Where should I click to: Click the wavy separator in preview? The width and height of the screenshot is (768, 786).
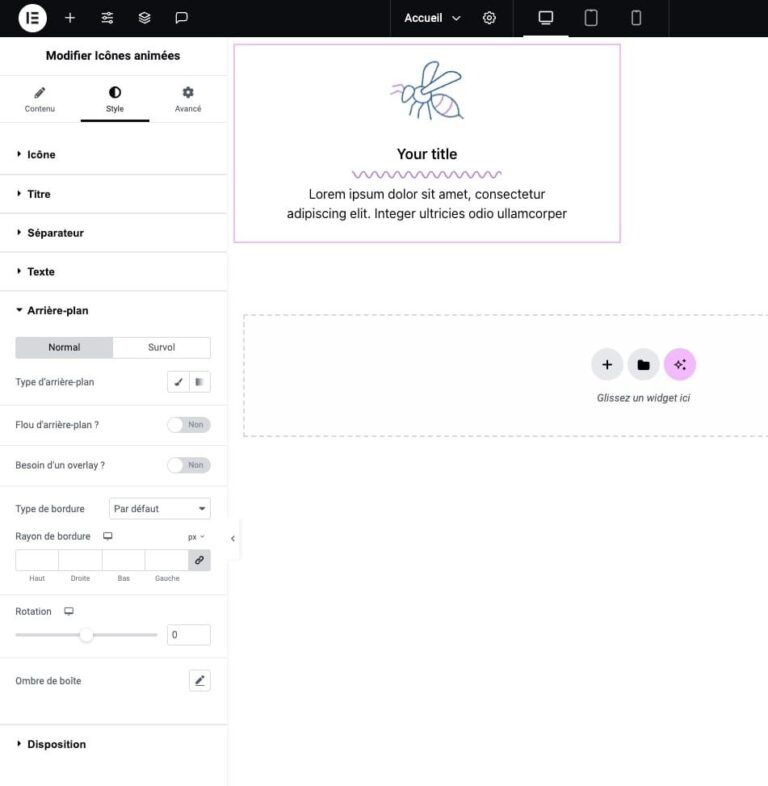(427, 174)
